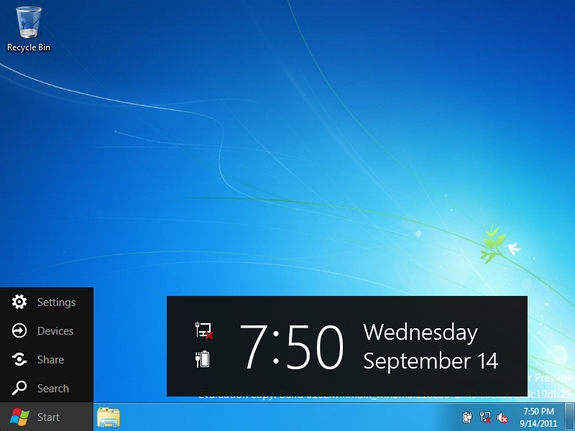Viewport: 575px width, 431px height.
Task: Click the Recycle Bin text label
Action: click(x=29, y=47)
